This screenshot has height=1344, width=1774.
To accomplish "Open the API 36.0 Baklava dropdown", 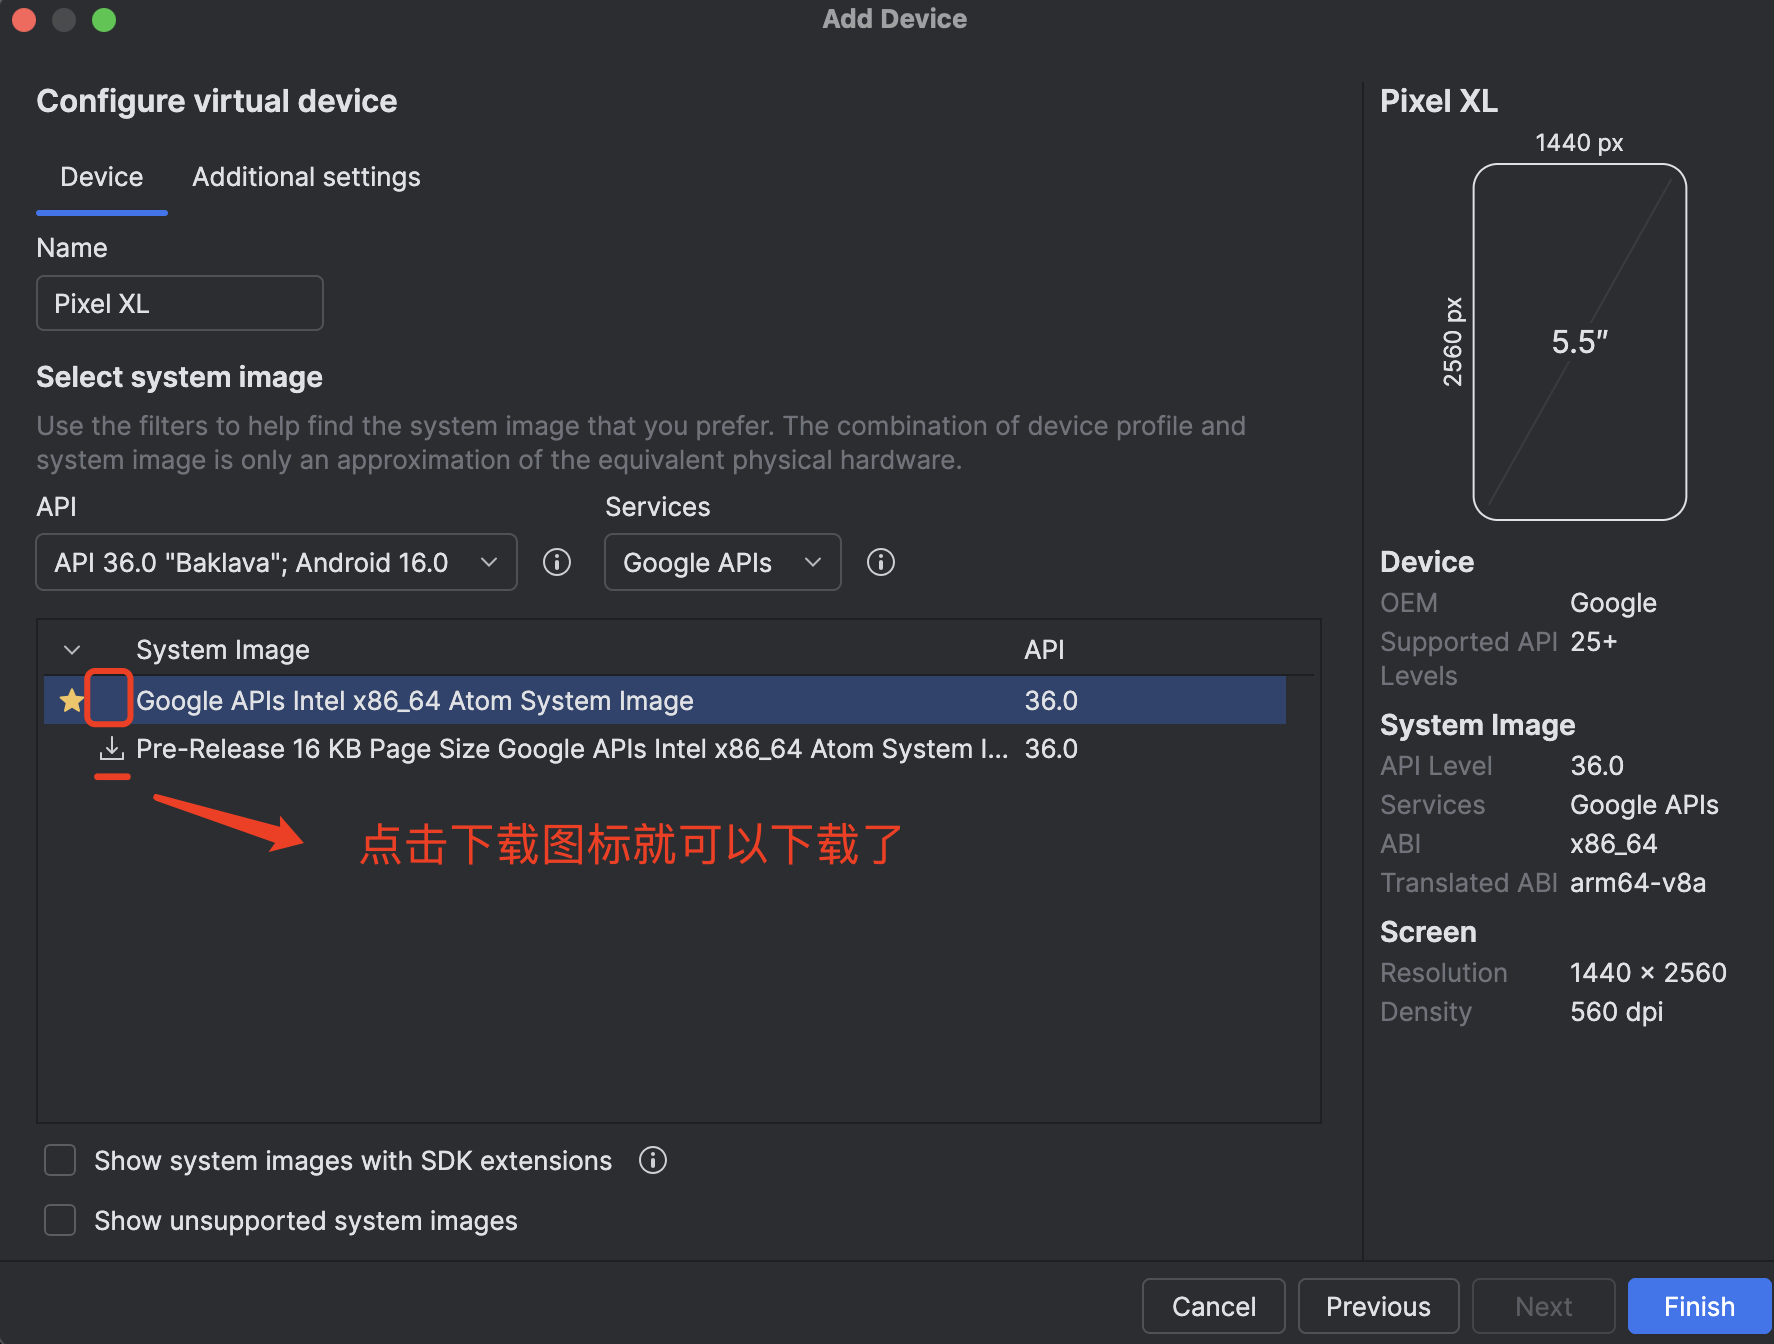I will tap(276, 562).
